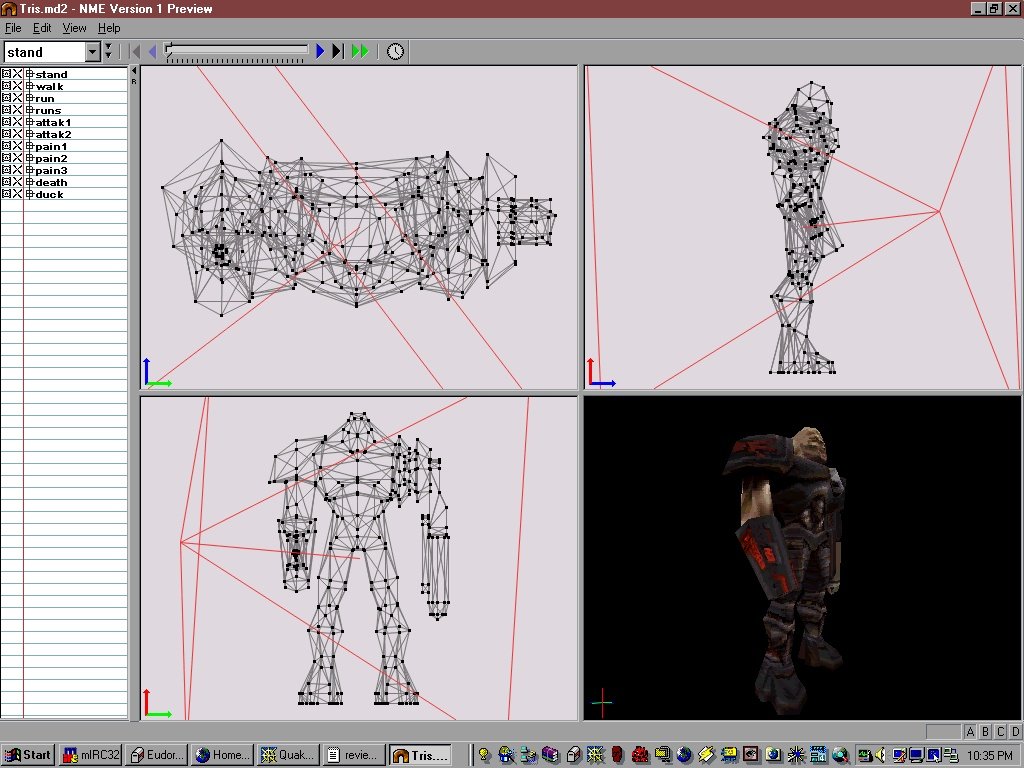This screenshot has width=1024, height=768.
Task: Click the small field left of the A button
Action: click(943, 731)
